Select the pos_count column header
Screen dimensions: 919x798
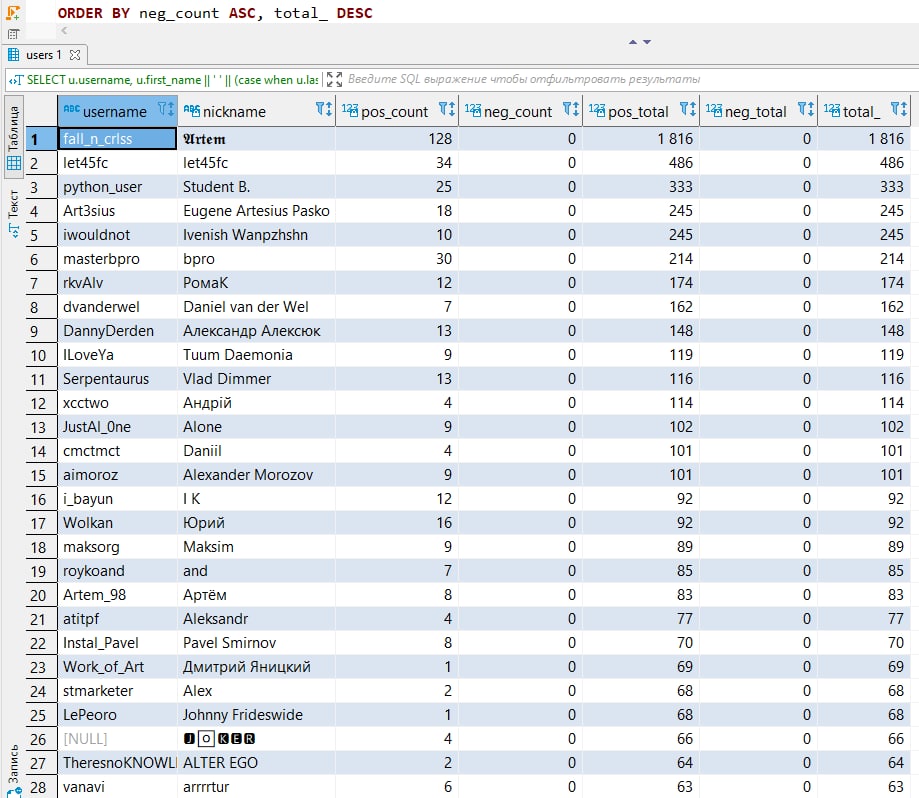397,111
